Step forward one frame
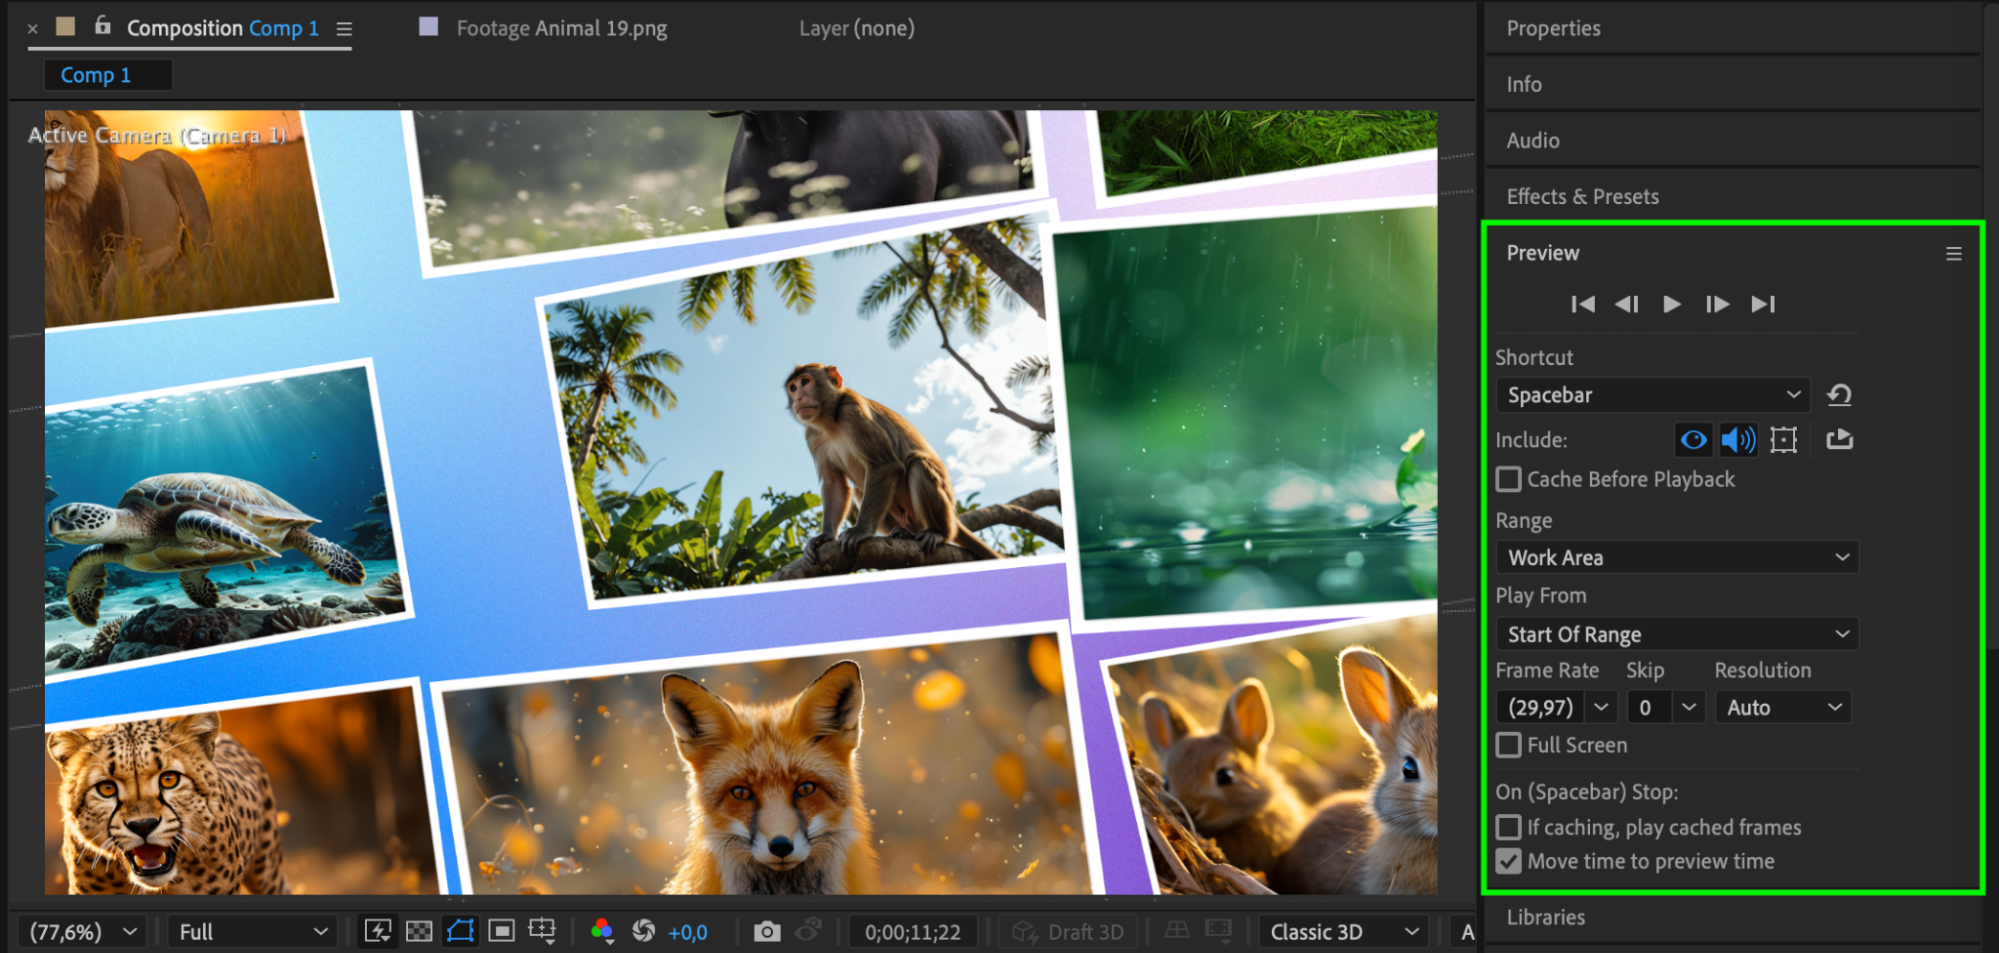Screen dimensions: 1999x953 pos(1717,304)
